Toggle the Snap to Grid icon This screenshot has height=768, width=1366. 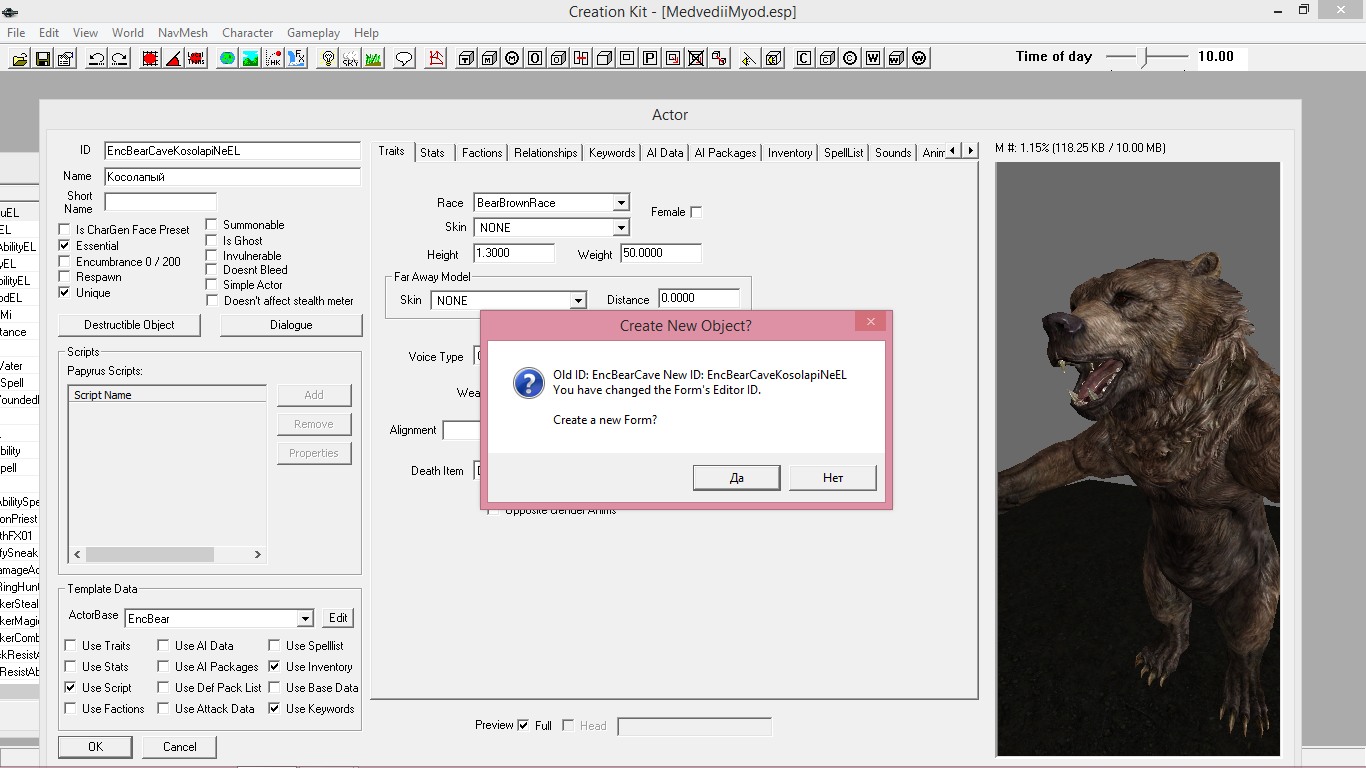[x=150, y=59]
